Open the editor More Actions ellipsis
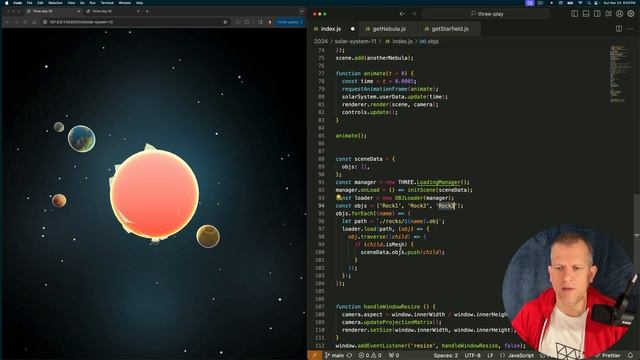 point(631,29)
